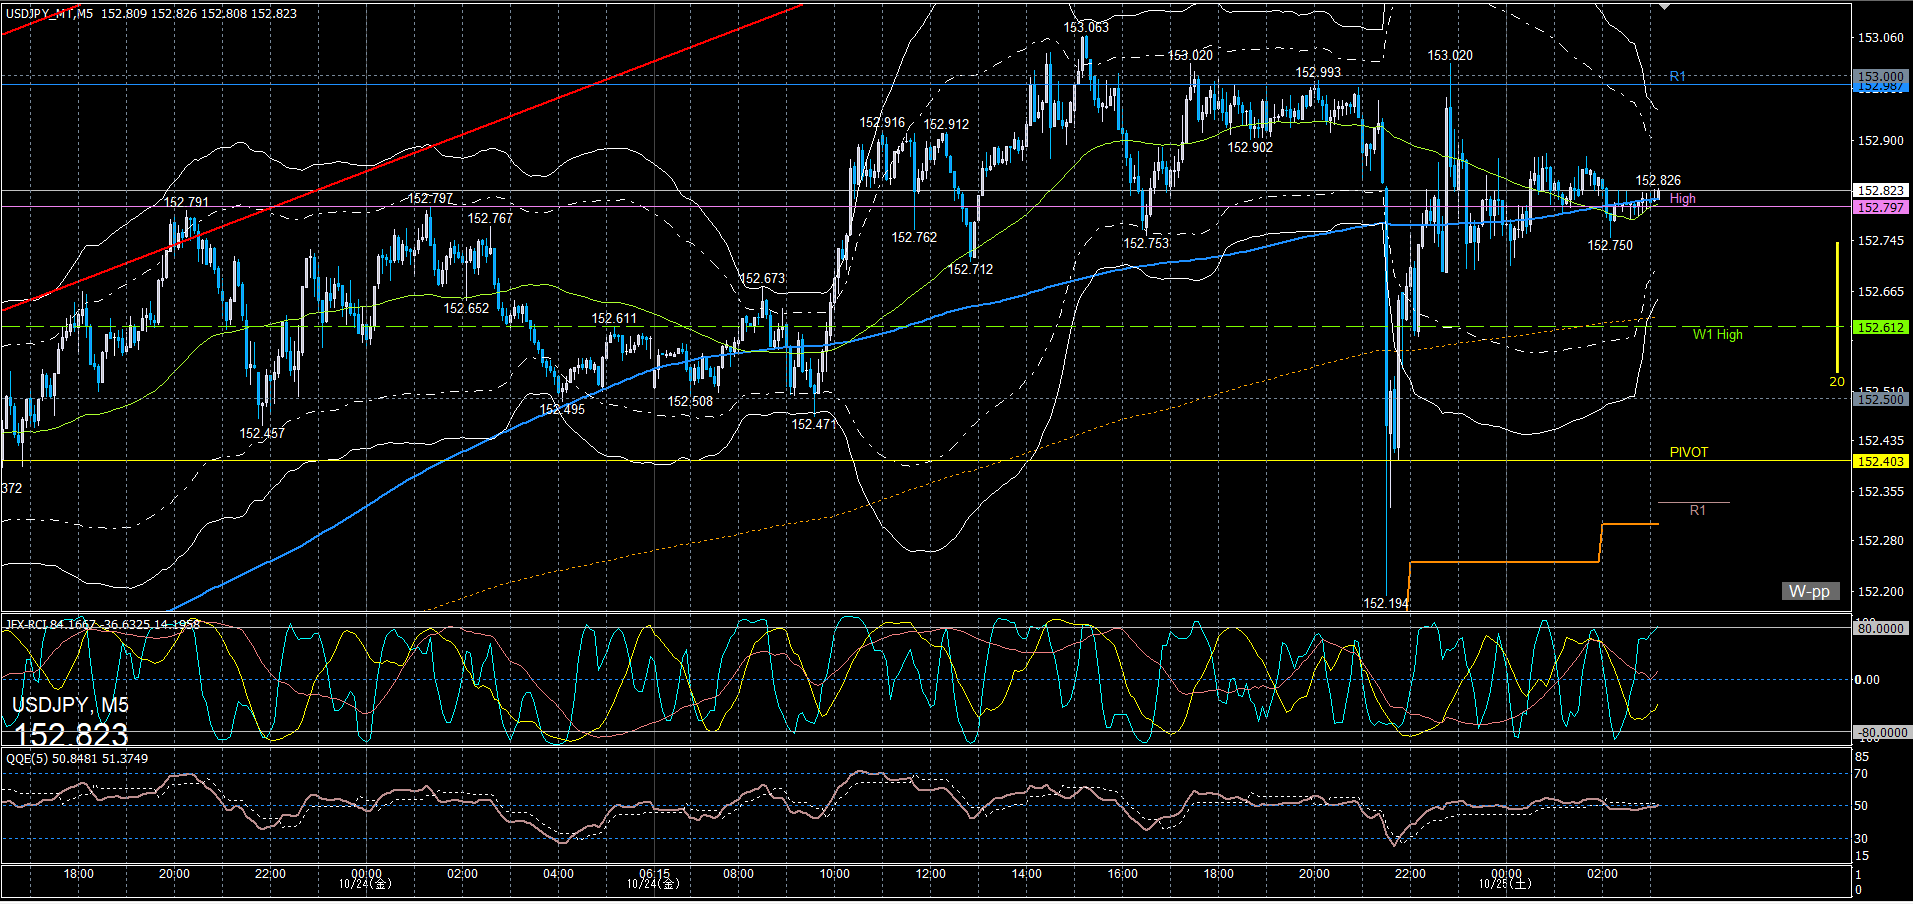Viewport: 1913px width, 904px height.
Task: Click the chart shift triangle marker at top
Action: pos(1663,6)
